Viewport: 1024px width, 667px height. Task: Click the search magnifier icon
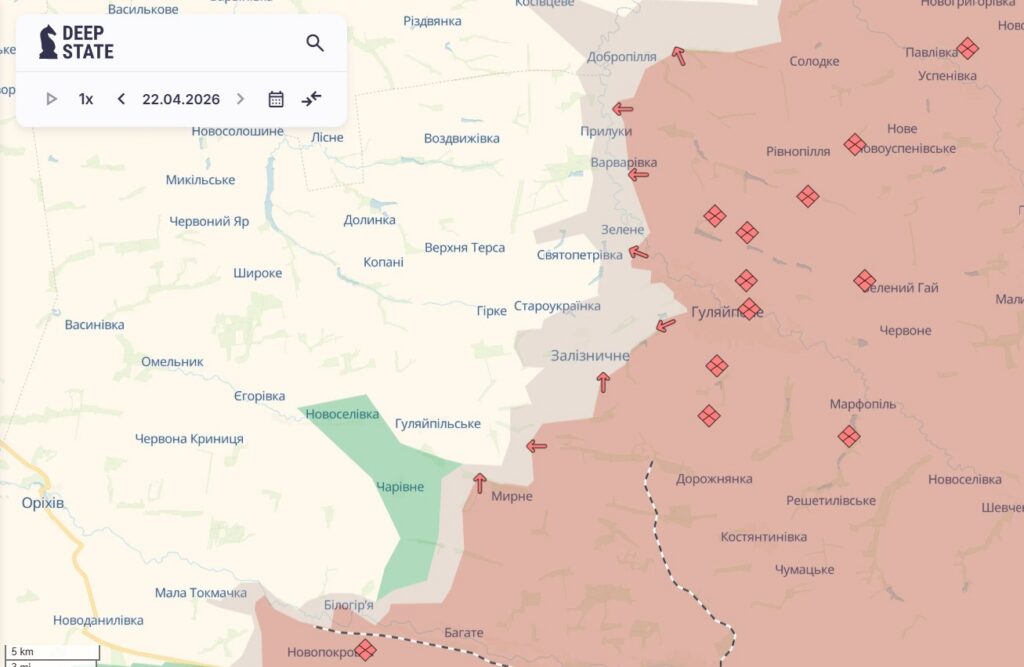pyautogui.click(x=315, y=43)
